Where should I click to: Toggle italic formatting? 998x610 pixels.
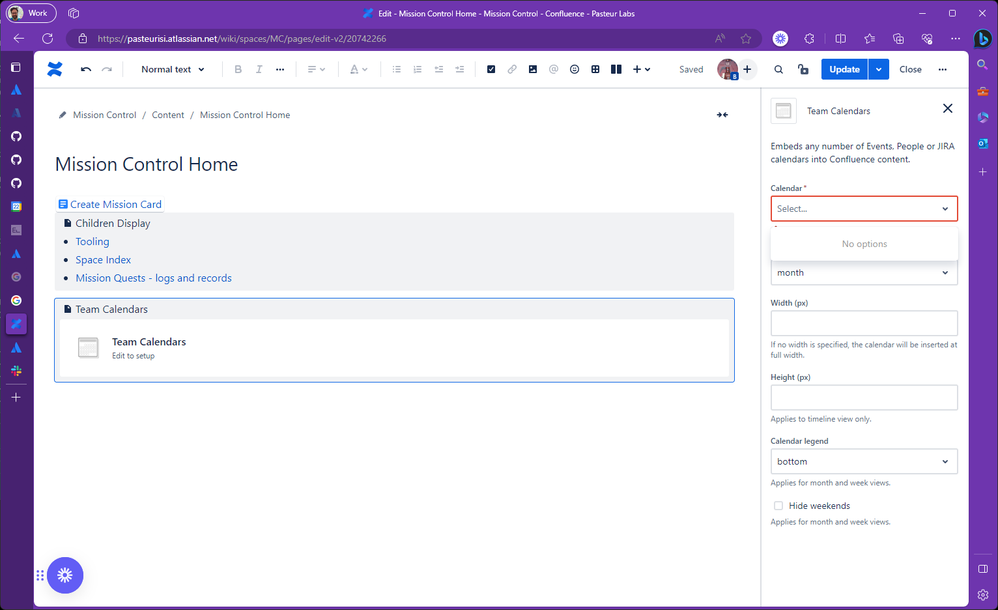click(x=259, y=69)
